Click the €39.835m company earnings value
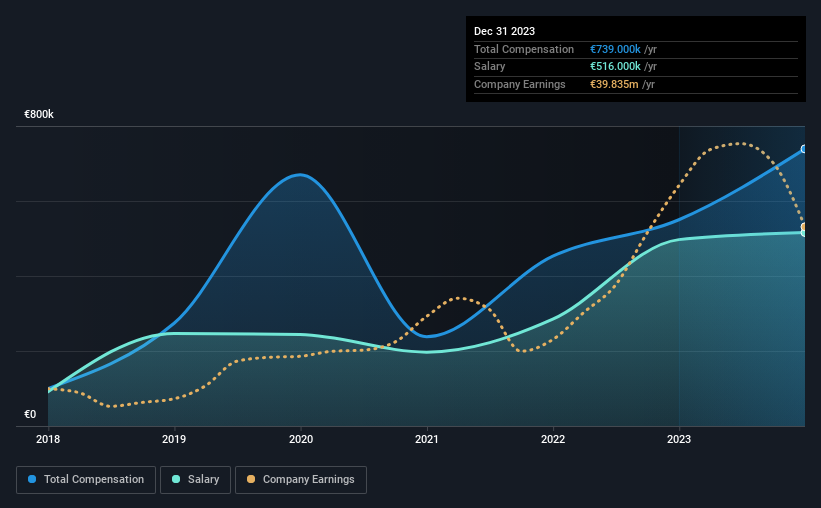Image resolution: width=821 pixels, height=508 pixels. pos(614,84)
